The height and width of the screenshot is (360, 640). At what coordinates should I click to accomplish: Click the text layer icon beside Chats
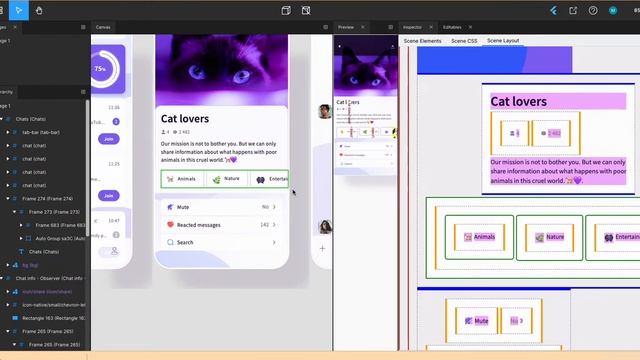coord(22,251)
